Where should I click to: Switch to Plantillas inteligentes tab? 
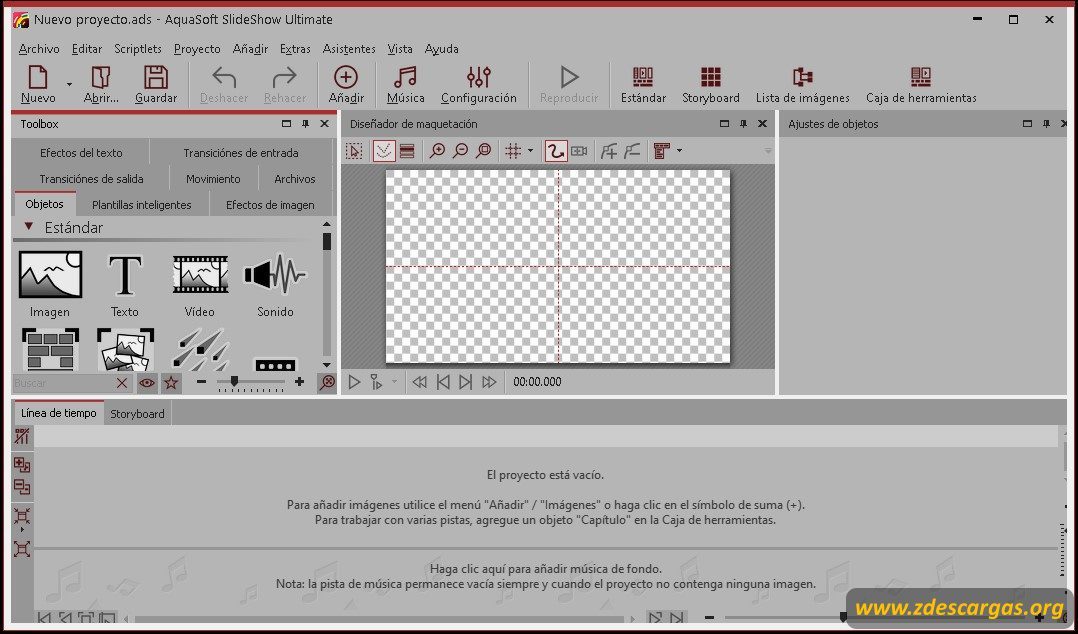pos(142,205)
